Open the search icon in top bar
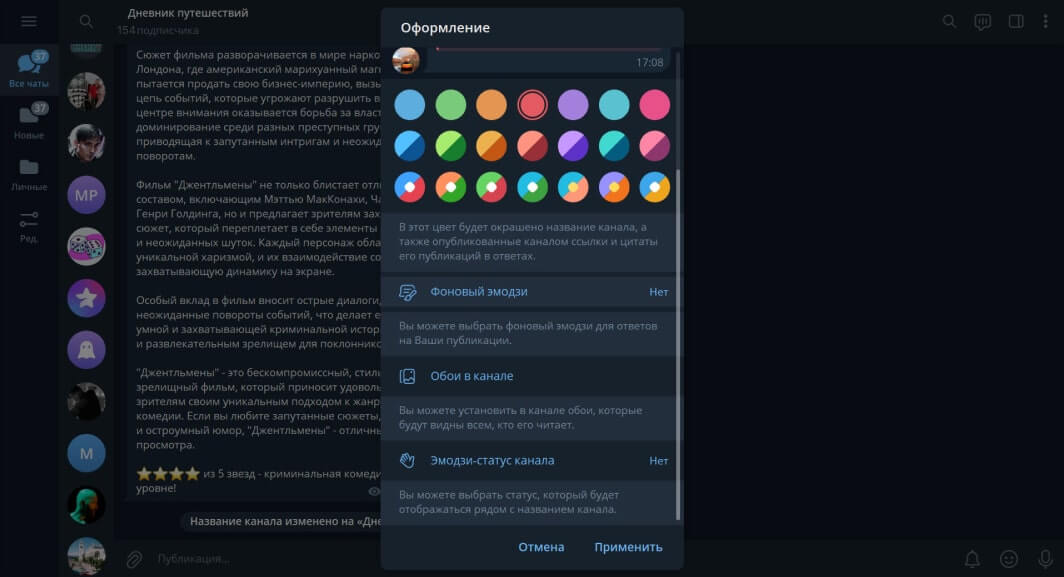The image size is (1064, 577). click(949, 22)
